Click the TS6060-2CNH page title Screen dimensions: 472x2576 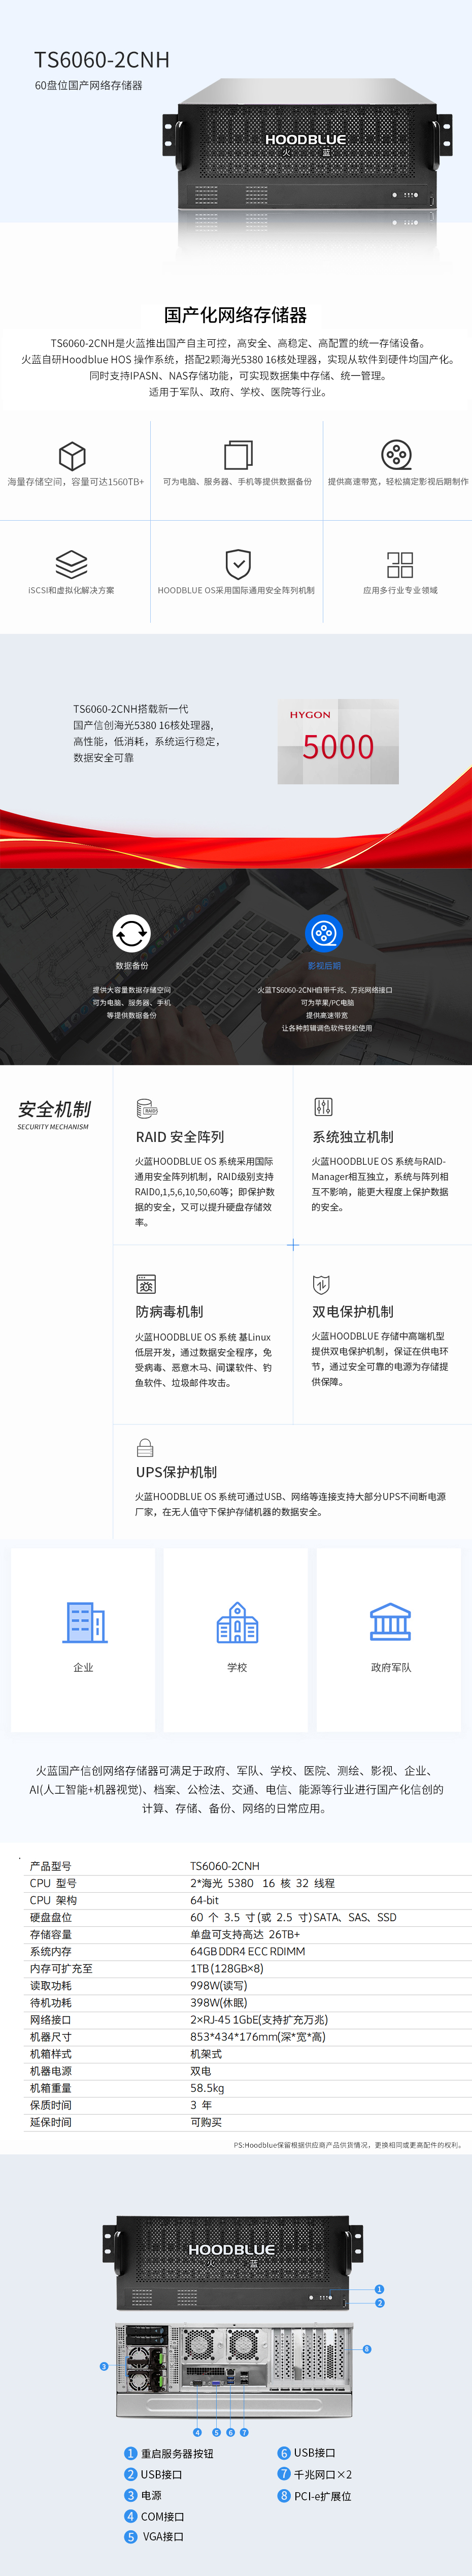[102, 60]
